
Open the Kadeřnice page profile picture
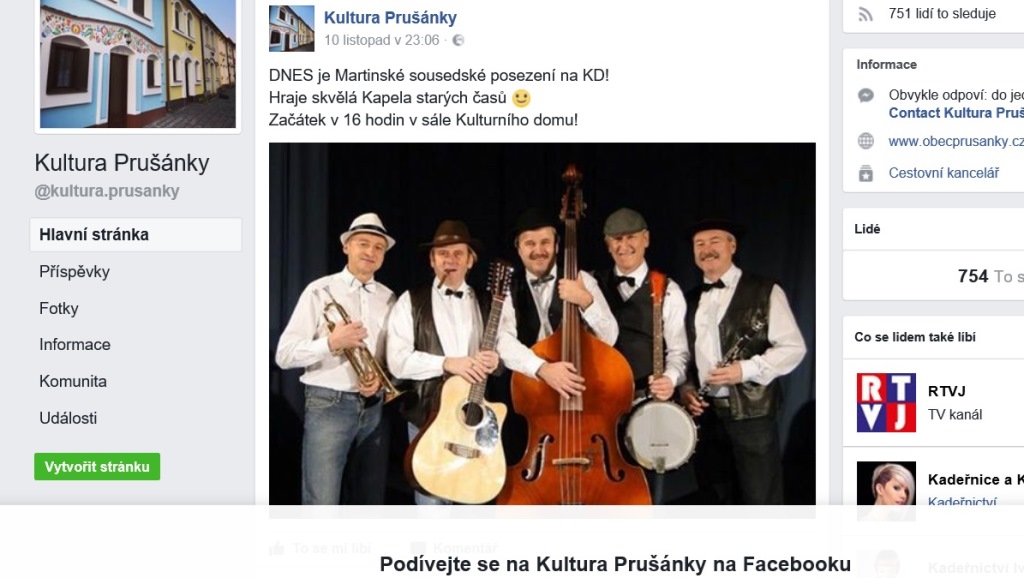click(886, 490)
